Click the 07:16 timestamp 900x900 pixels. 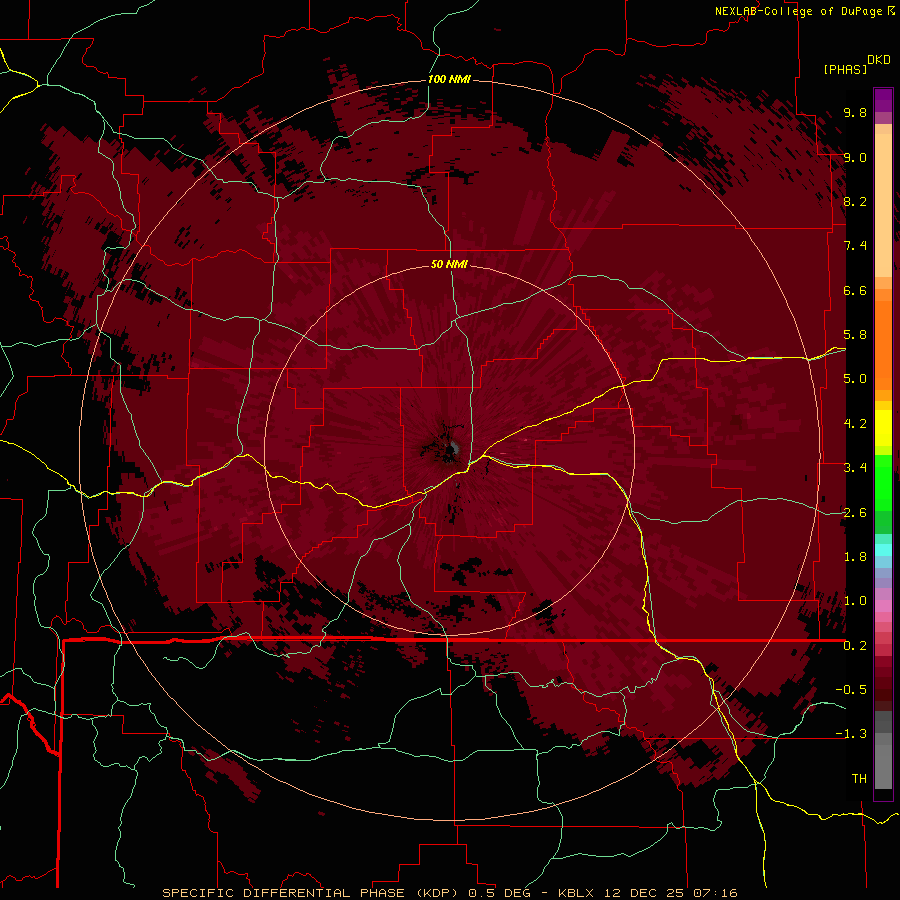point(715,893)
